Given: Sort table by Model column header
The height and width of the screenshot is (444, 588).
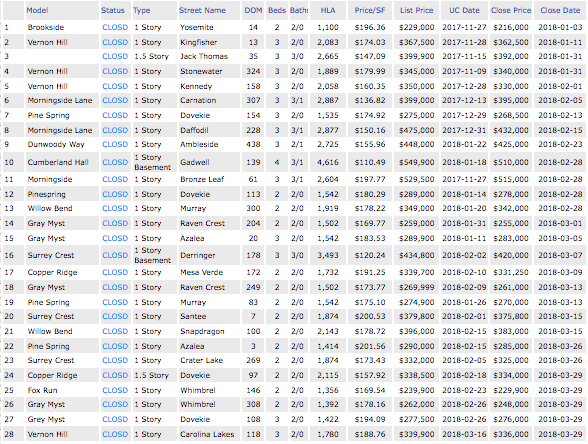Looking at the screenshot, I should (37, 10).
